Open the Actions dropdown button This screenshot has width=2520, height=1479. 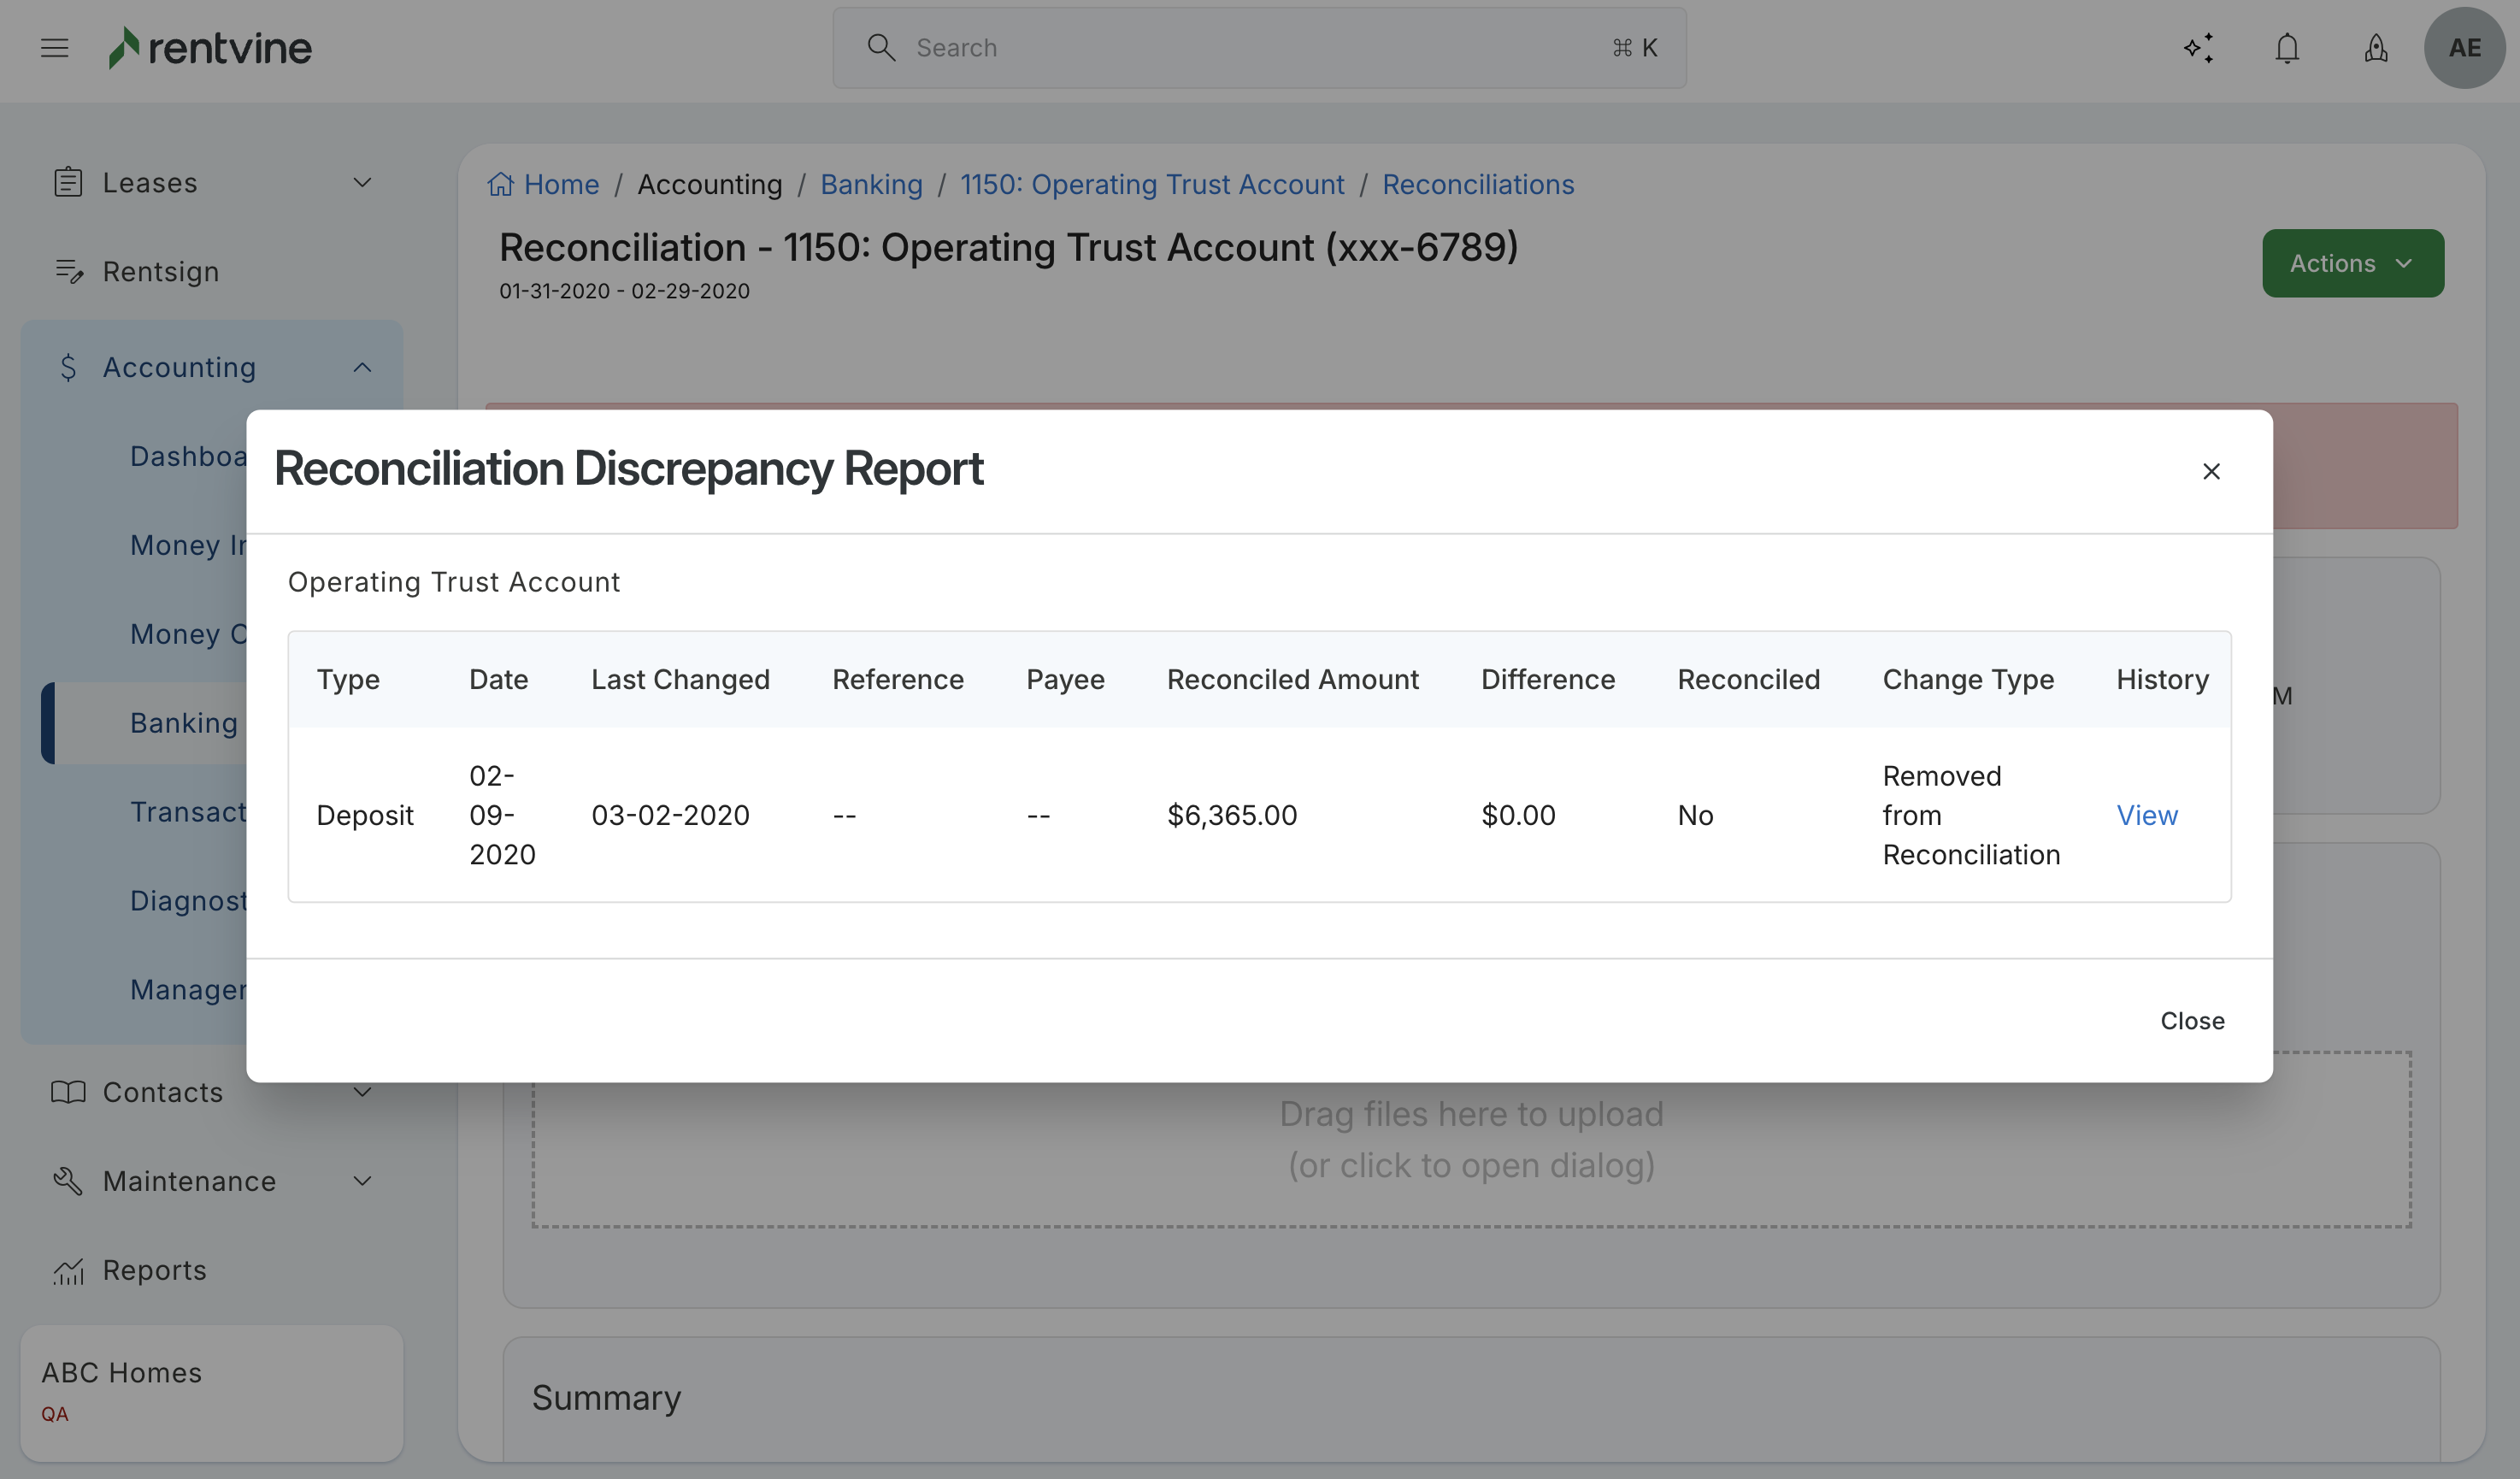pos(2352,263)
